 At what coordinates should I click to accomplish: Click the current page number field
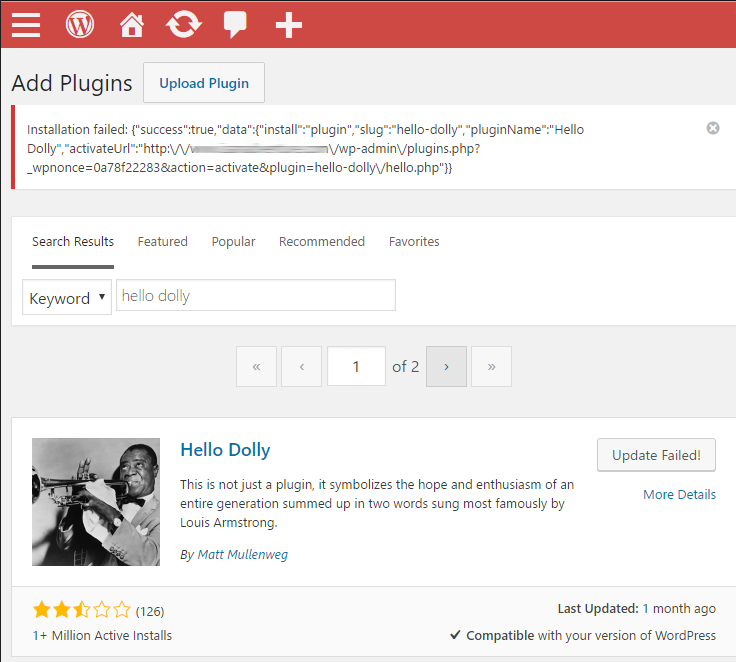pos(356,366)
